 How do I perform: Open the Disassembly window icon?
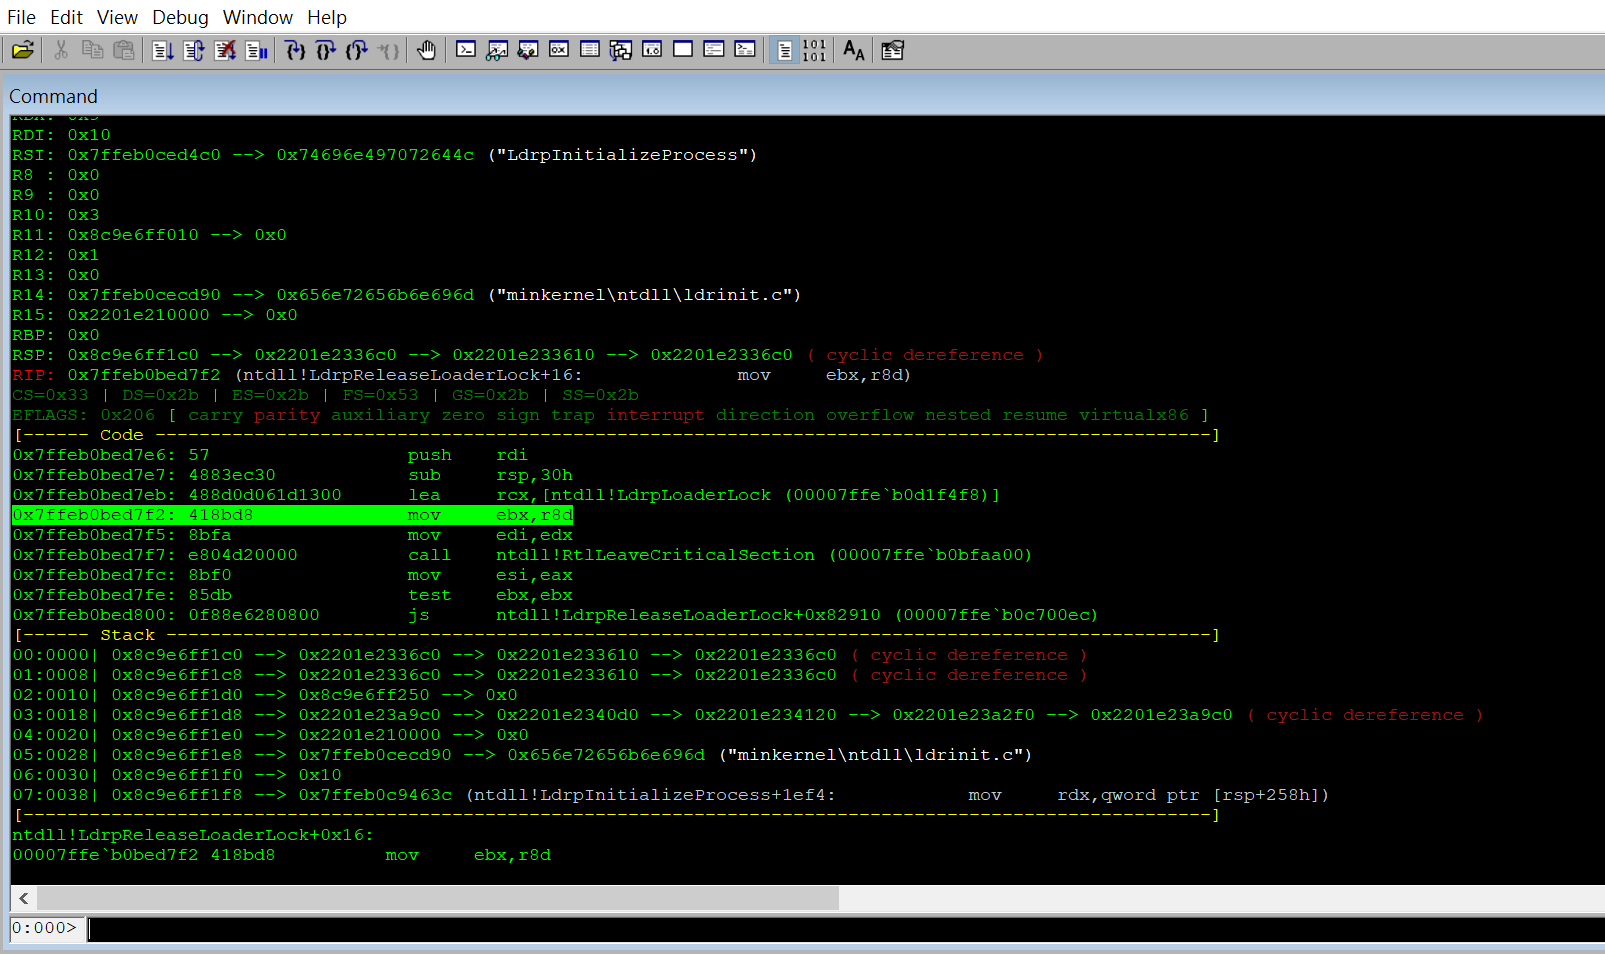[652, 50]
